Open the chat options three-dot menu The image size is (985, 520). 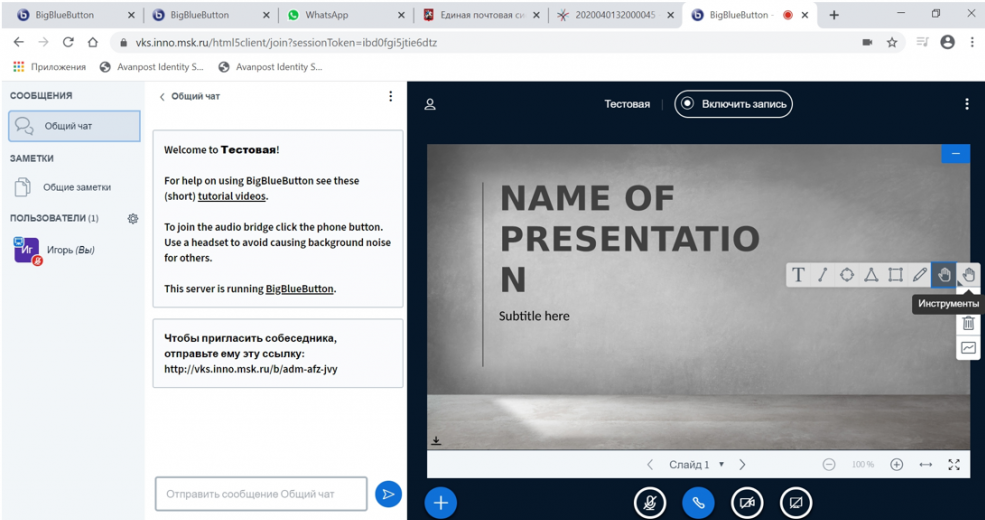(391, 96)
